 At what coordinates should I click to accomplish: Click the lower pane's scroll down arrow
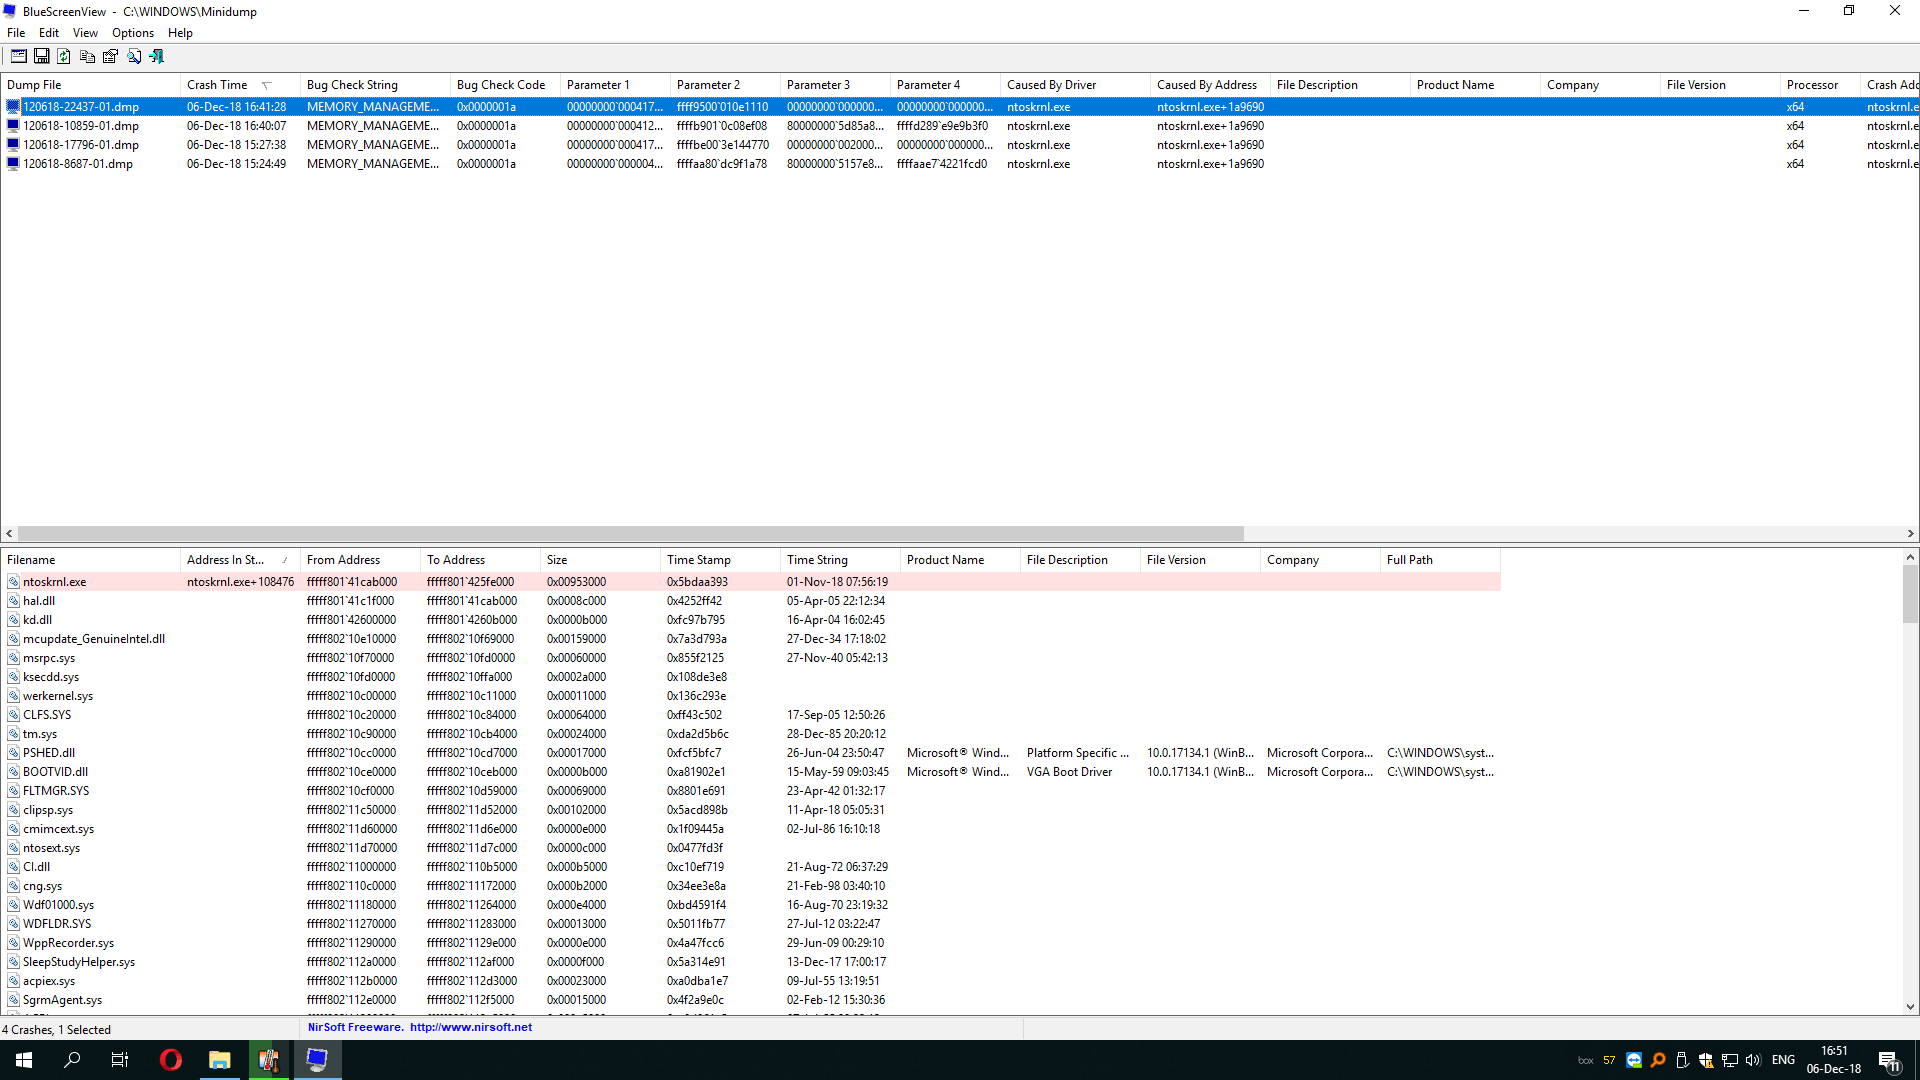[x=1910, y=1007]
